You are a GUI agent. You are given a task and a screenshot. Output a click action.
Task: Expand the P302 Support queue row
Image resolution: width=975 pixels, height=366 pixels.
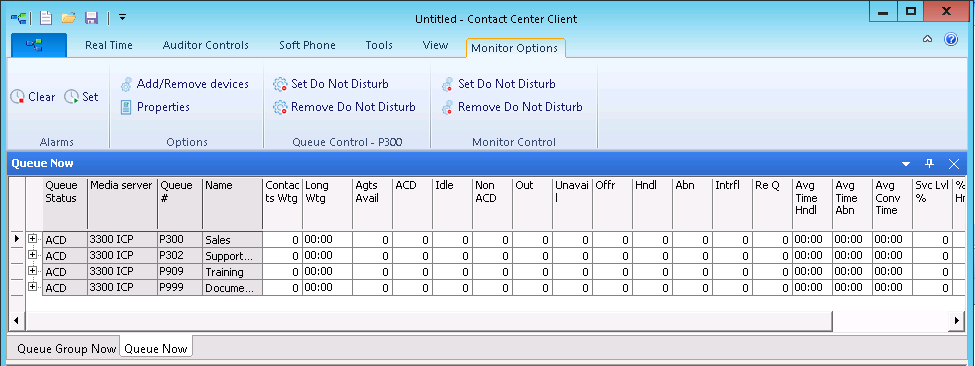pyautogui.click(x=33, y=255)
